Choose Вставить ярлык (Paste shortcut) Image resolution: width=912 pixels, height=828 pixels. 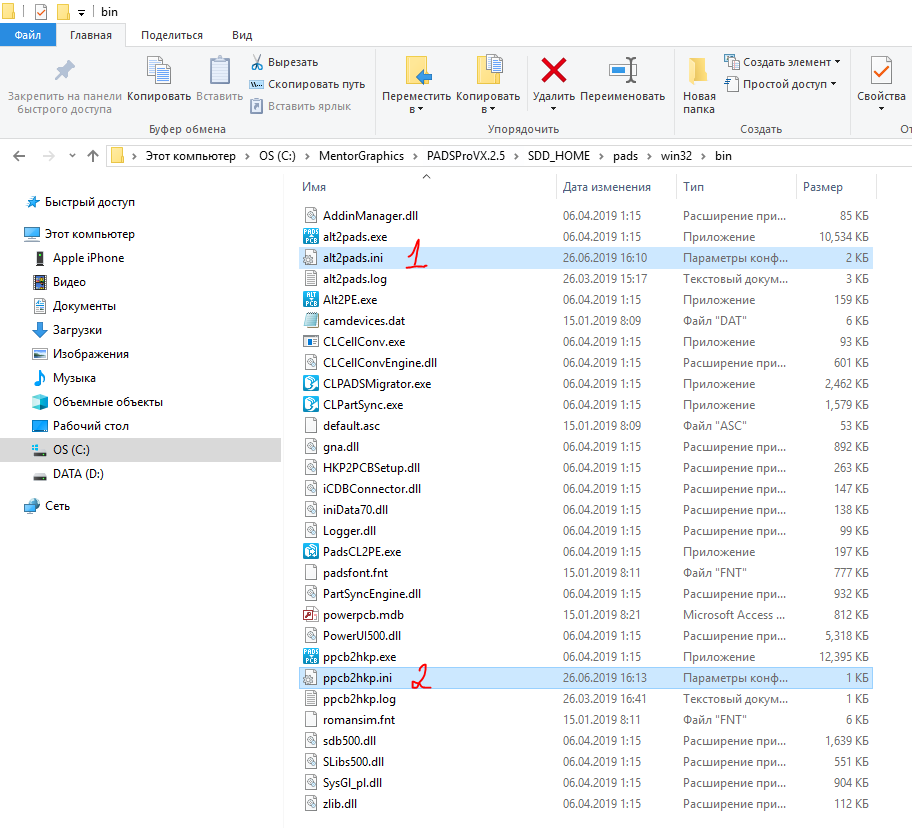[x=301, y=106]
